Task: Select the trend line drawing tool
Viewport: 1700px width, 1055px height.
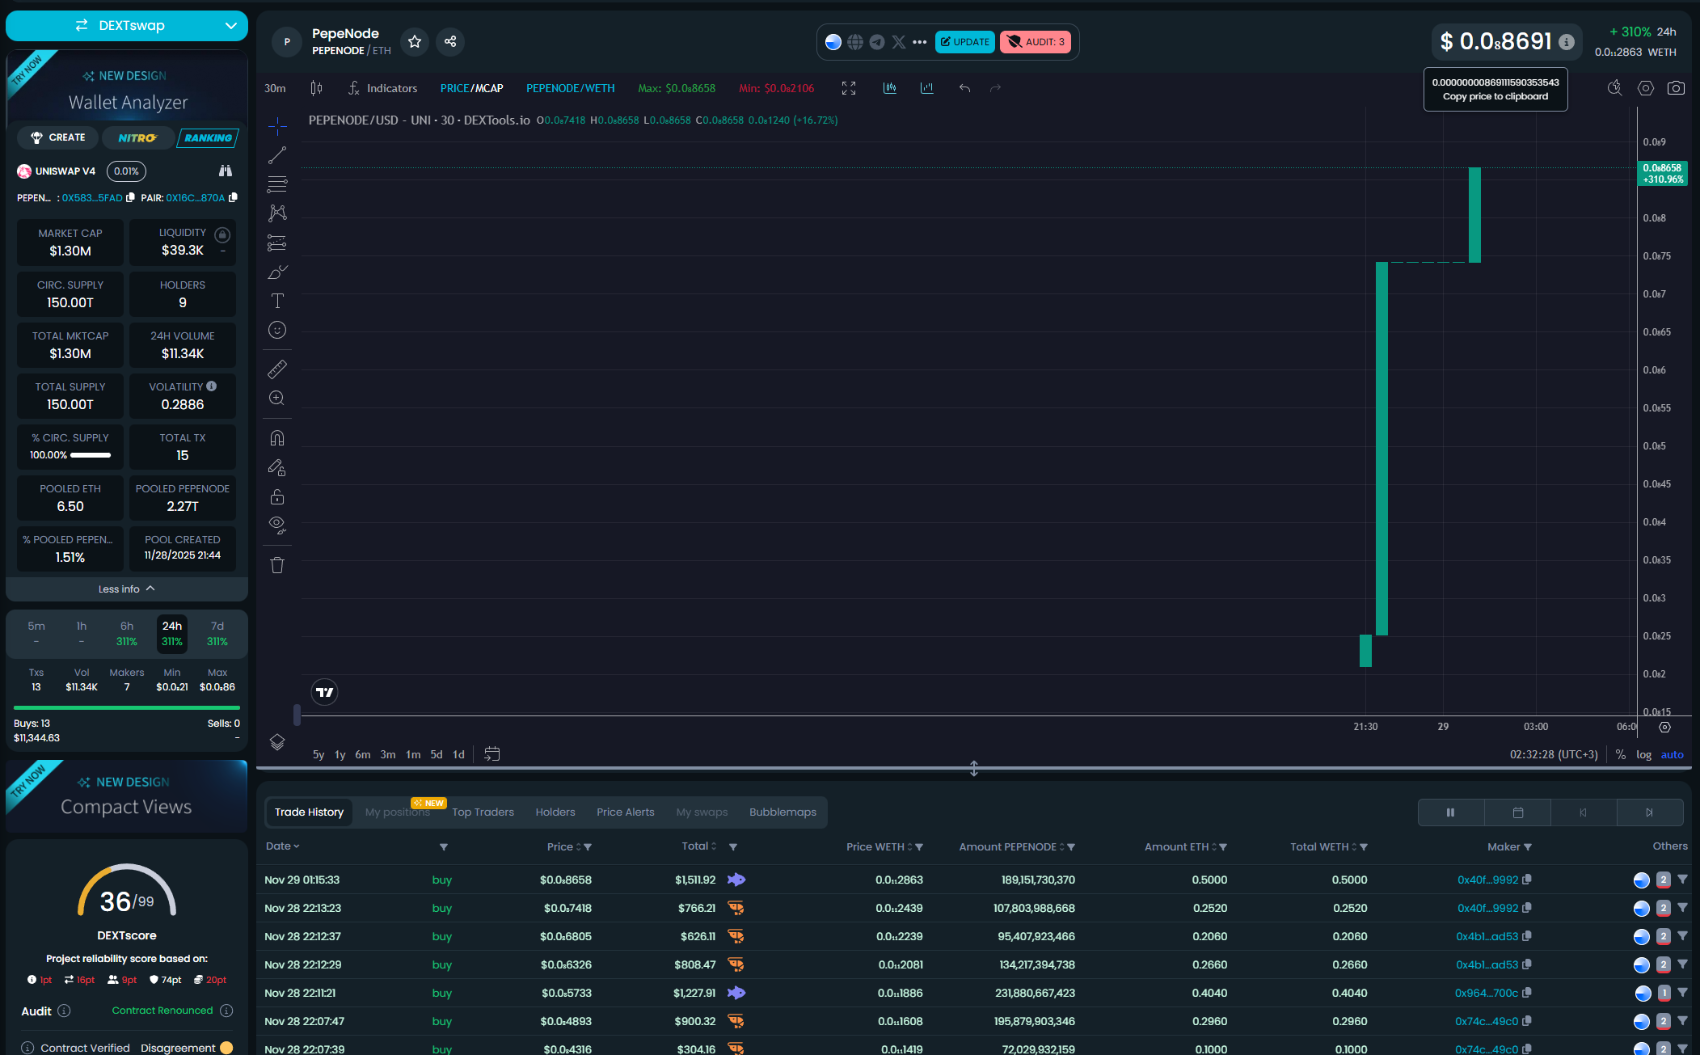Action: (277, 155)
